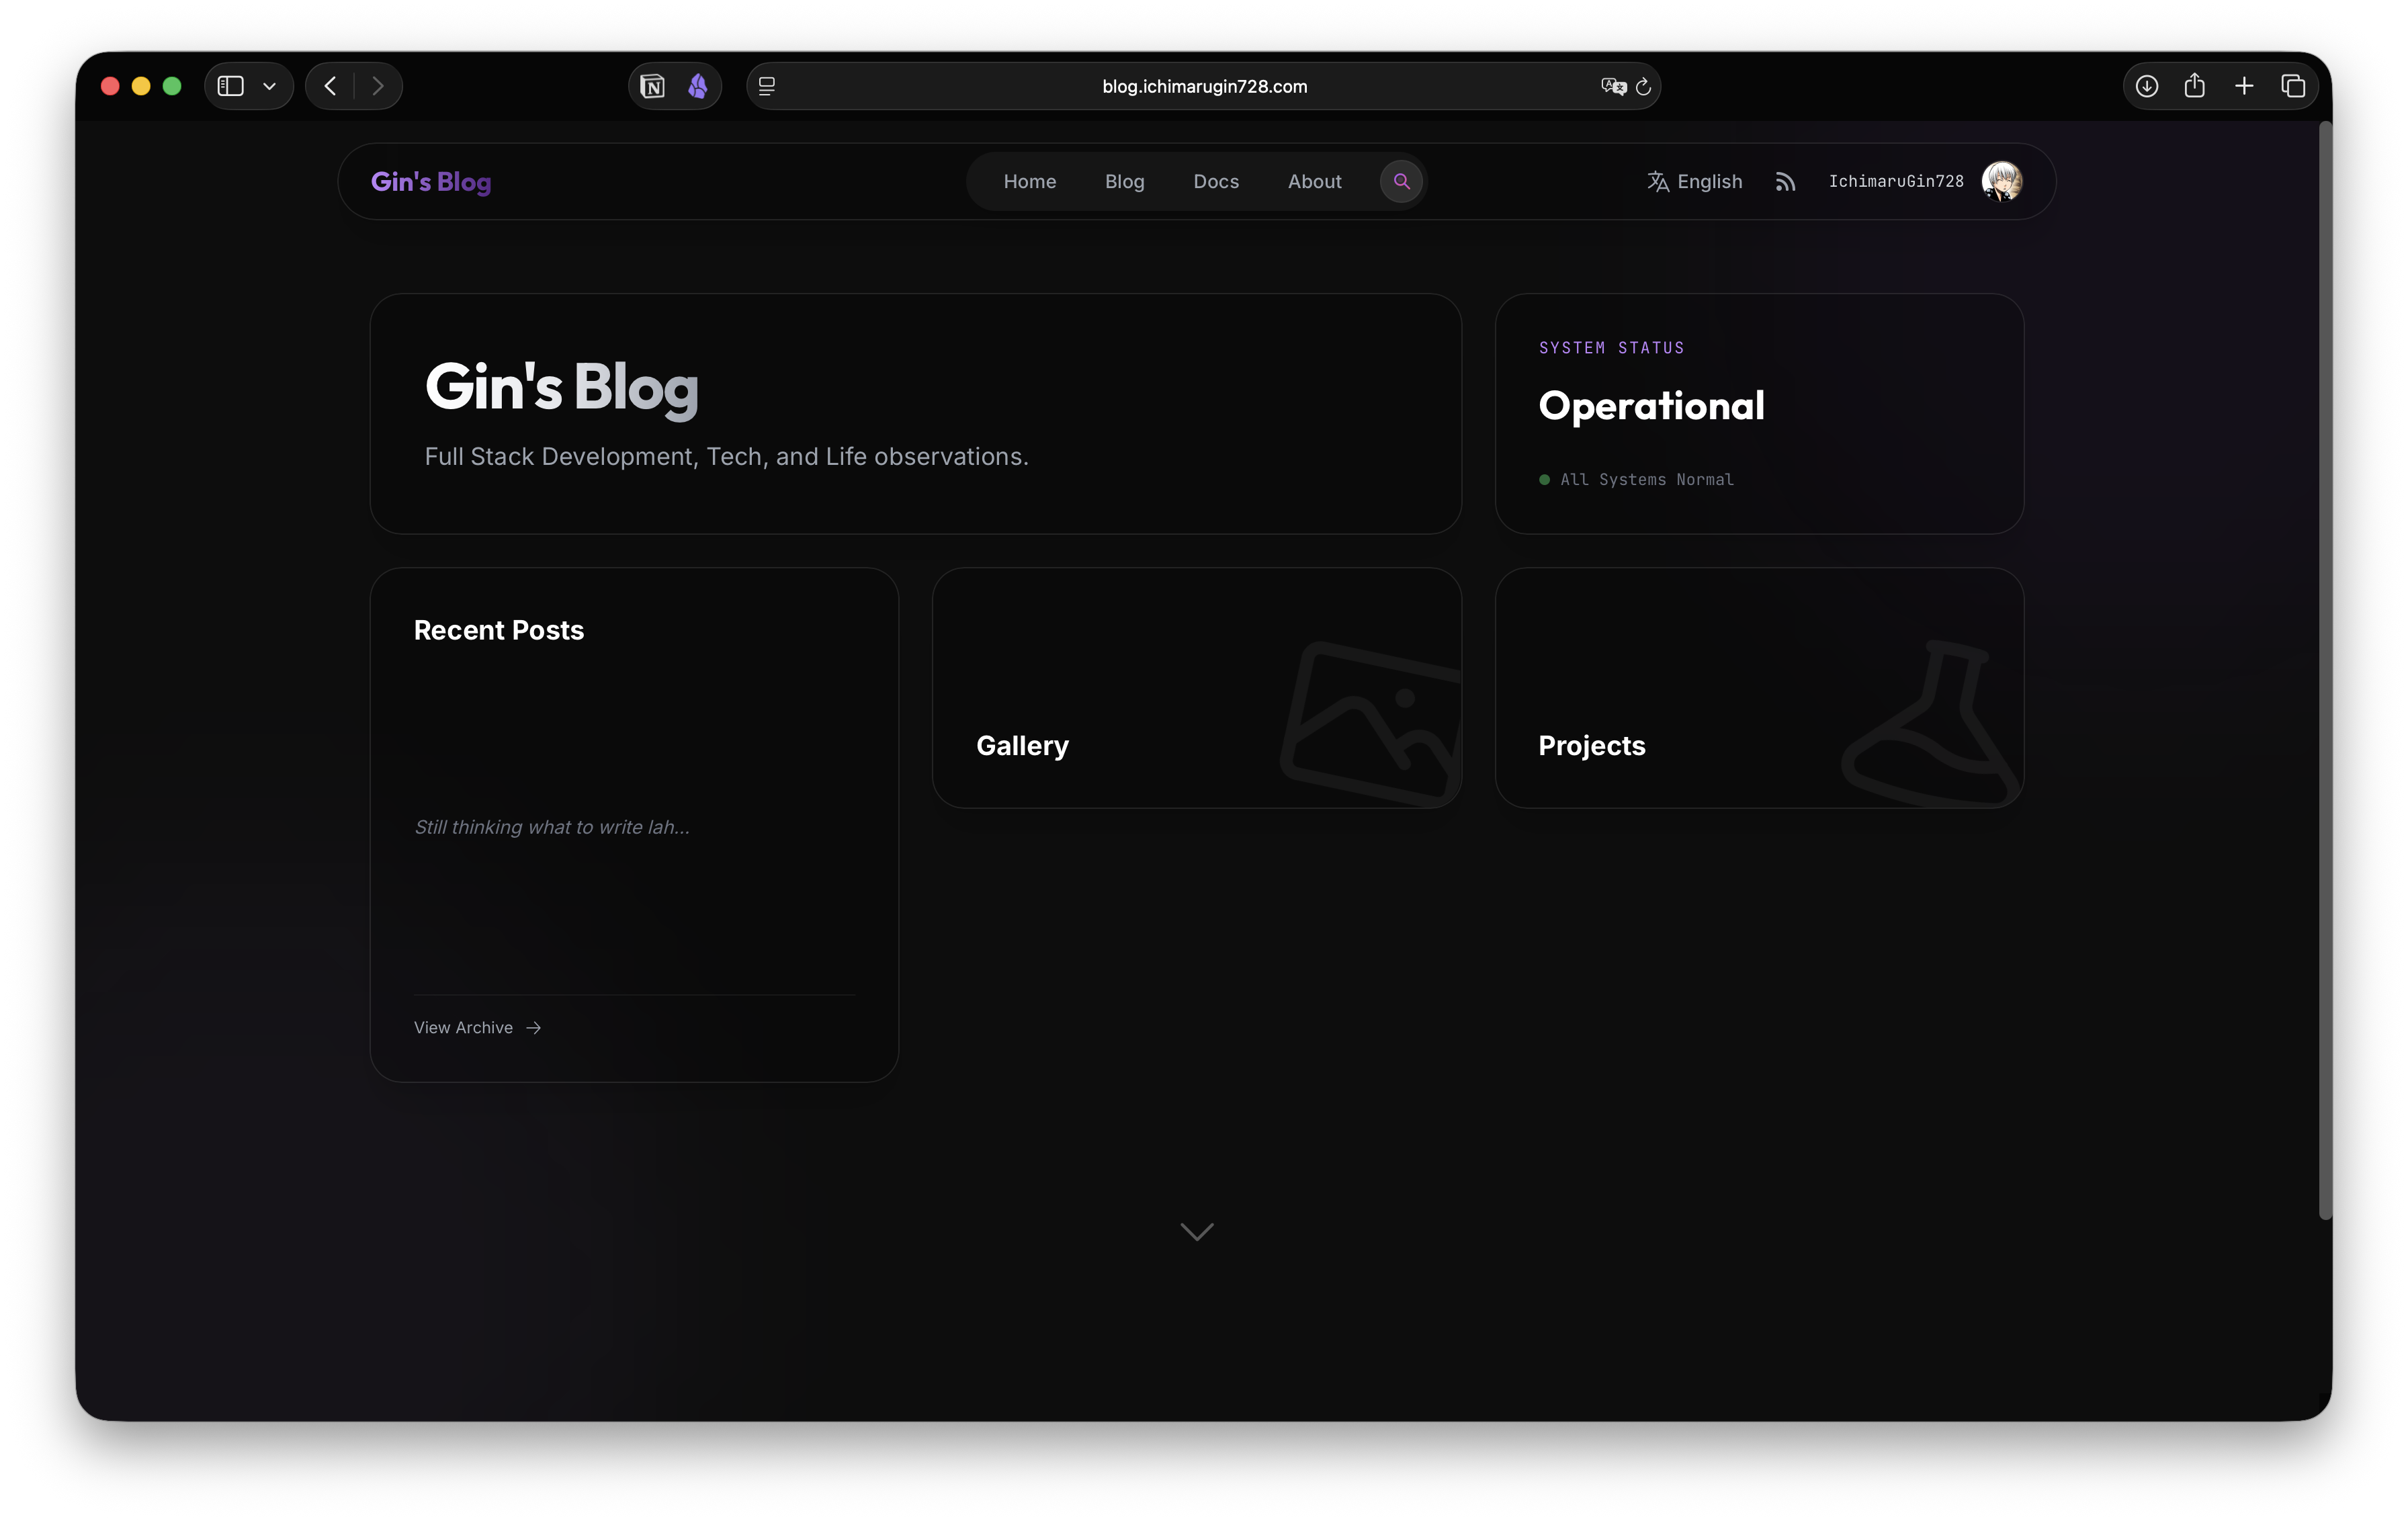Click the scroll-down chevron at page bottom
Screen dimensions: 2408x1521
pyautogui.click(x=1196, y=1231)
